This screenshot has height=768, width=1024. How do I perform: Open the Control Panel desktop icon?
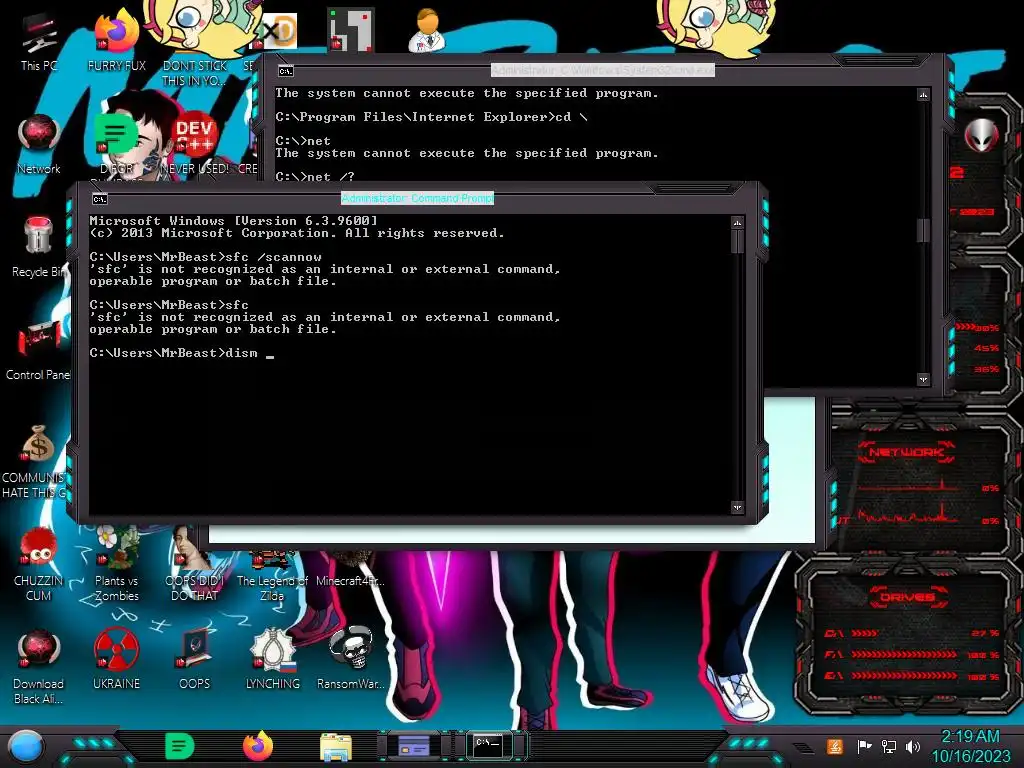coord(38,349)
